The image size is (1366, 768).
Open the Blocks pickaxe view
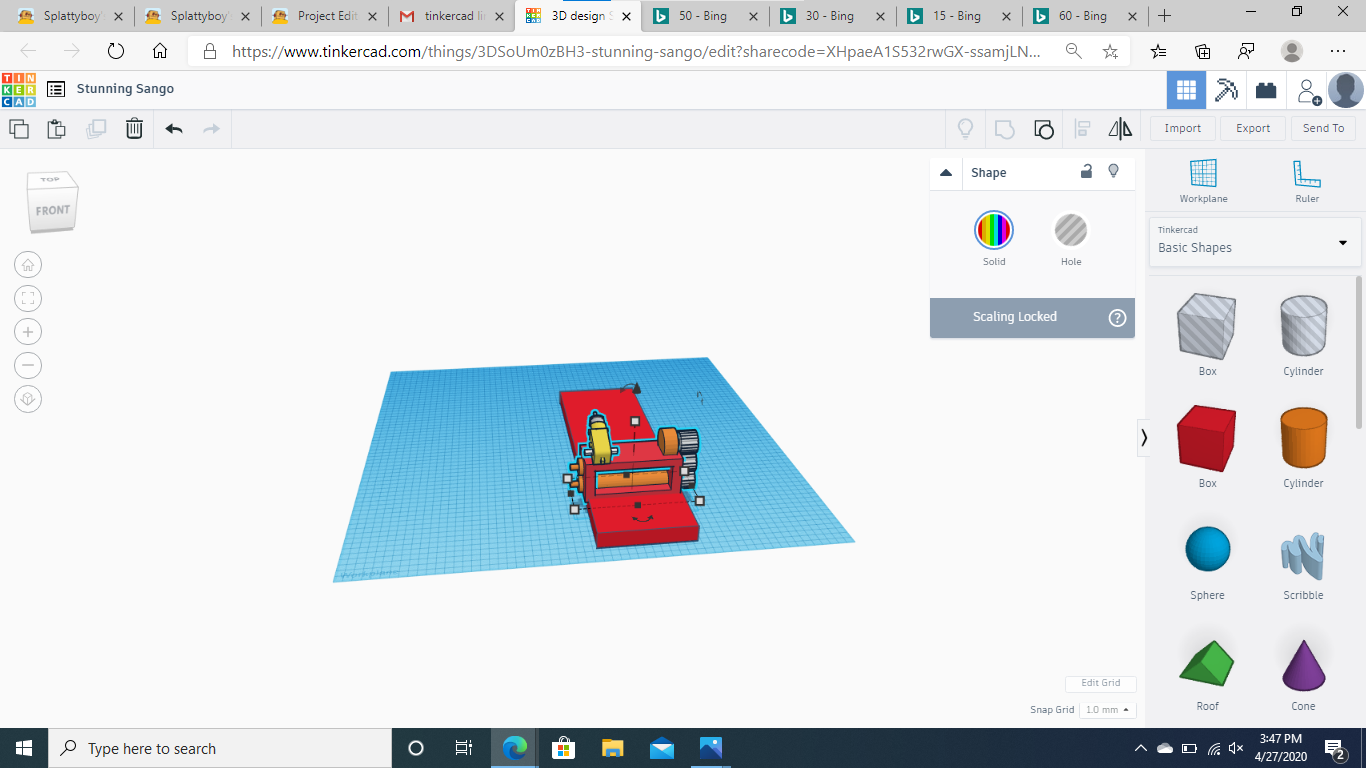coord(1226,90)
